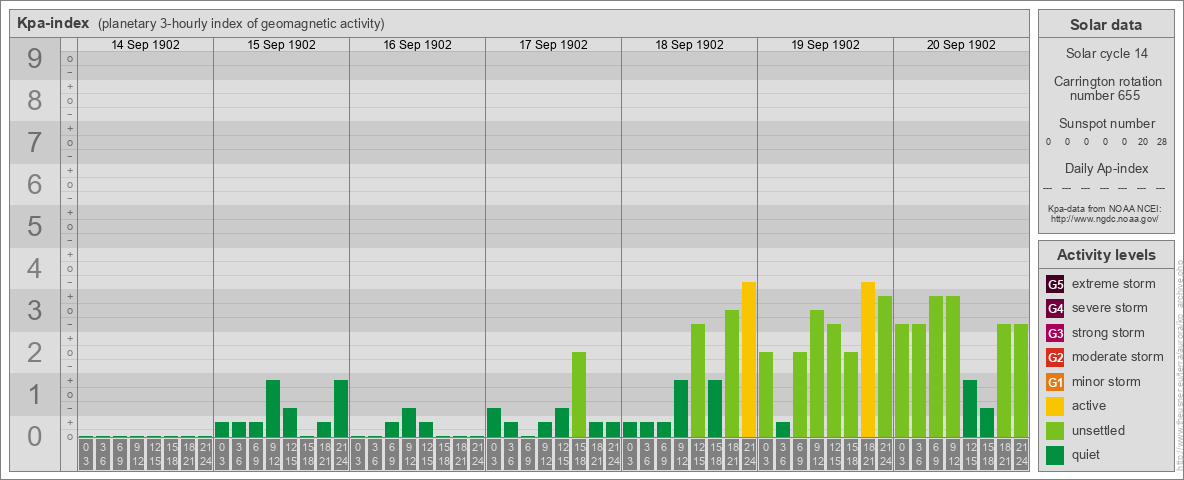Screen dimensions: 1184x480
Task: Select the light green unsettled swatch
Action: coord(1055,430)
